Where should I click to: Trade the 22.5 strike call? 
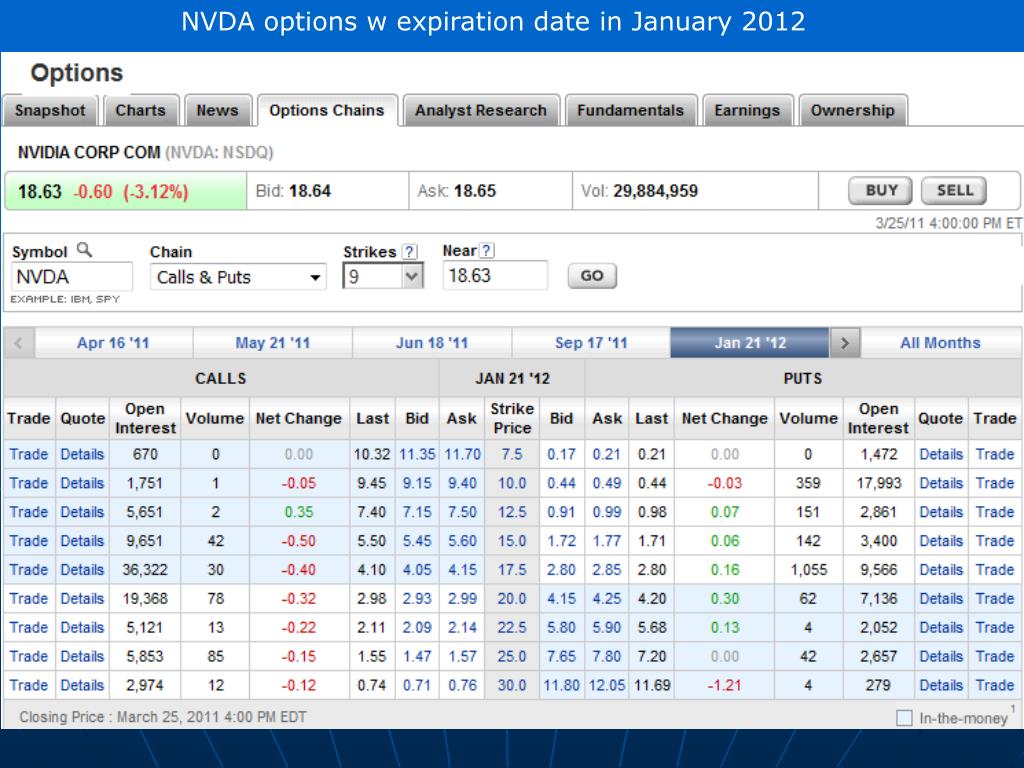29,628
